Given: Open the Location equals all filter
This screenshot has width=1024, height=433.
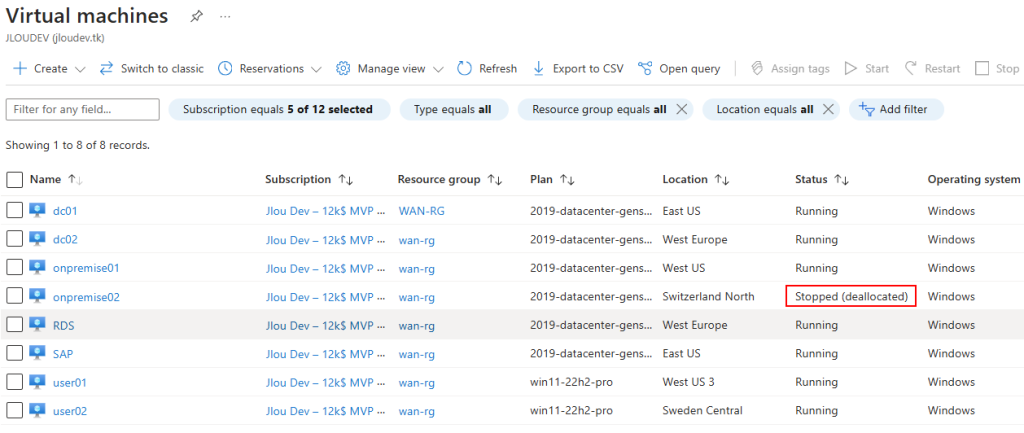Looking at the screenshot, I should pos(765,110).
